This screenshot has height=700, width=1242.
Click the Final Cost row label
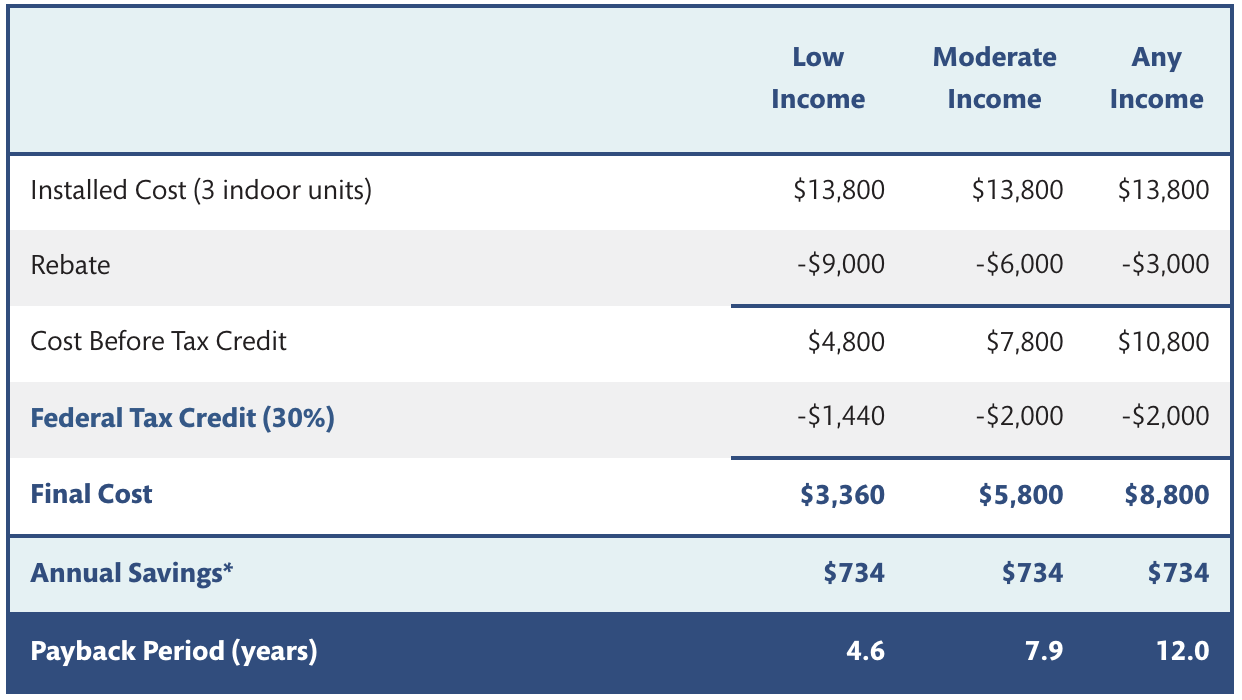click(91, 494)
